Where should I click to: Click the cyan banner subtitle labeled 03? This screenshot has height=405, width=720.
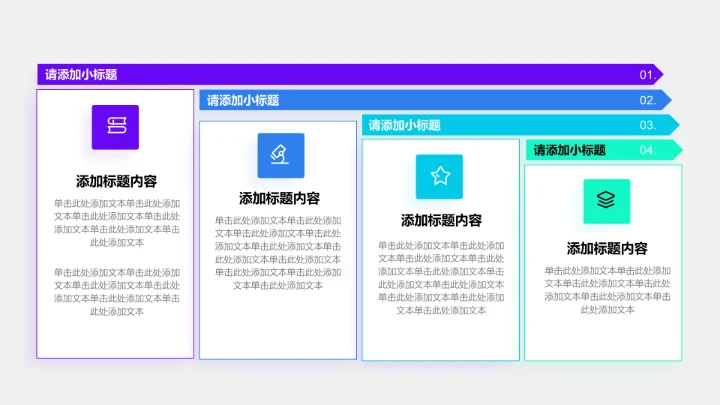point(404,125)
